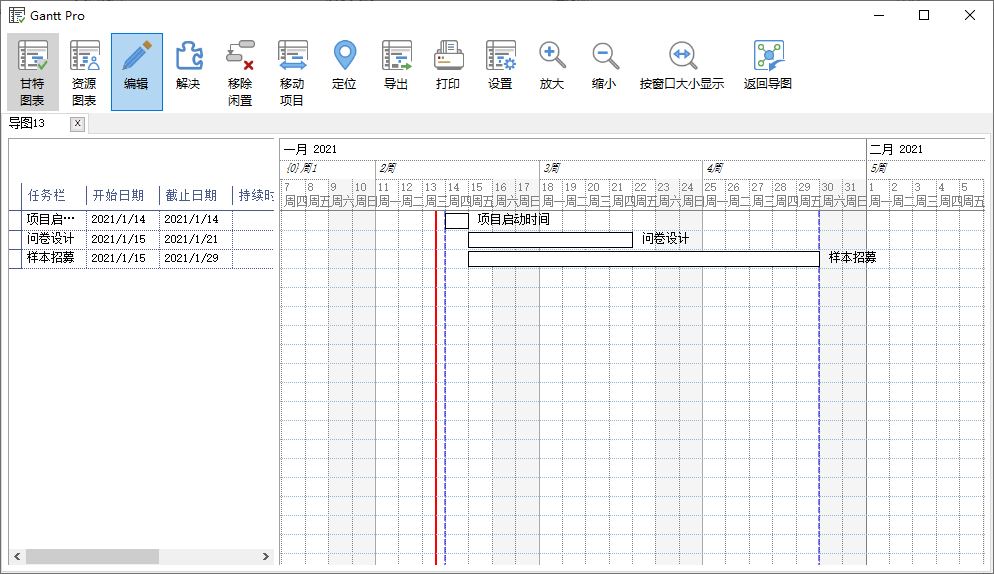Close the 导图13 tab with X
The height and width of the screenshot is (574, 994).
tap(78, 123)
